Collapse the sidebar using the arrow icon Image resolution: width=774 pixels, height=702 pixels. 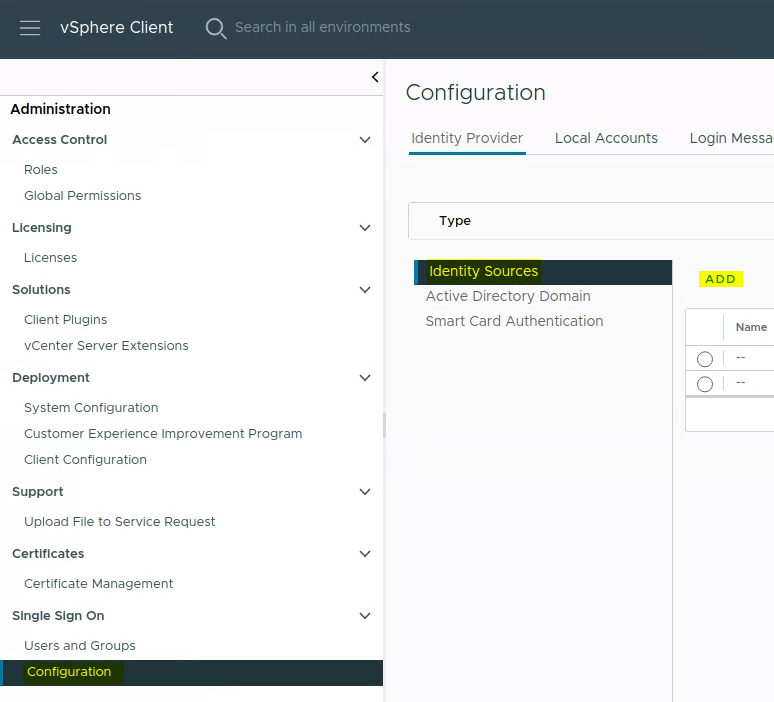tap(375, 77)
